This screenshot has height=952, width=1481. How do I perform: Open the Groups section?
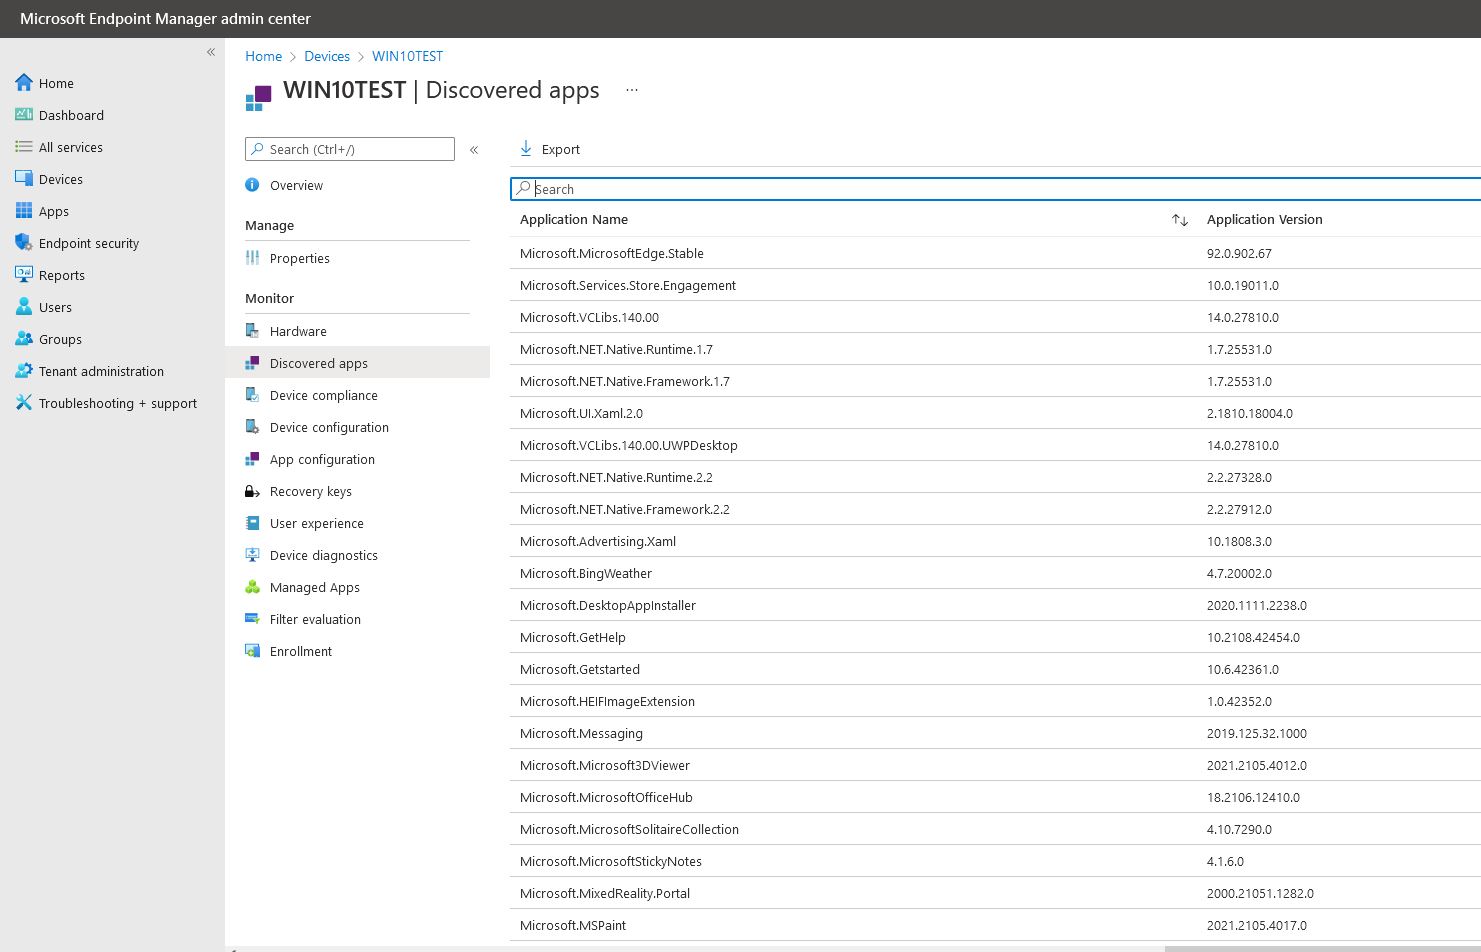point(58,339)
